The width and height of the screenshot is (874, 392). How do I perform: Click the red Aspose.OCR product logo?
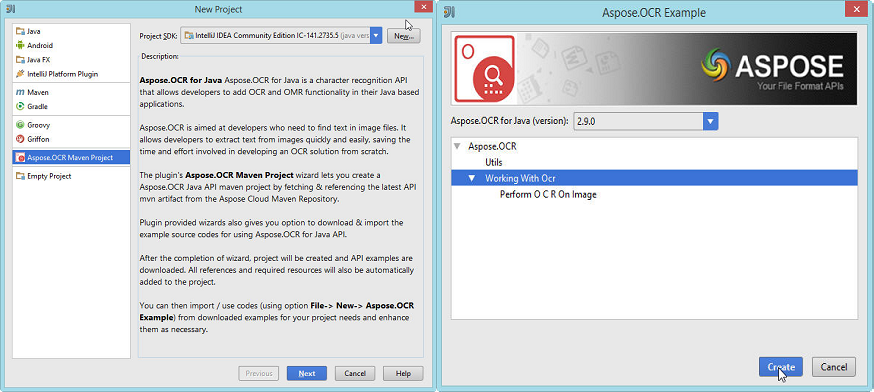[x=484, y=69]
